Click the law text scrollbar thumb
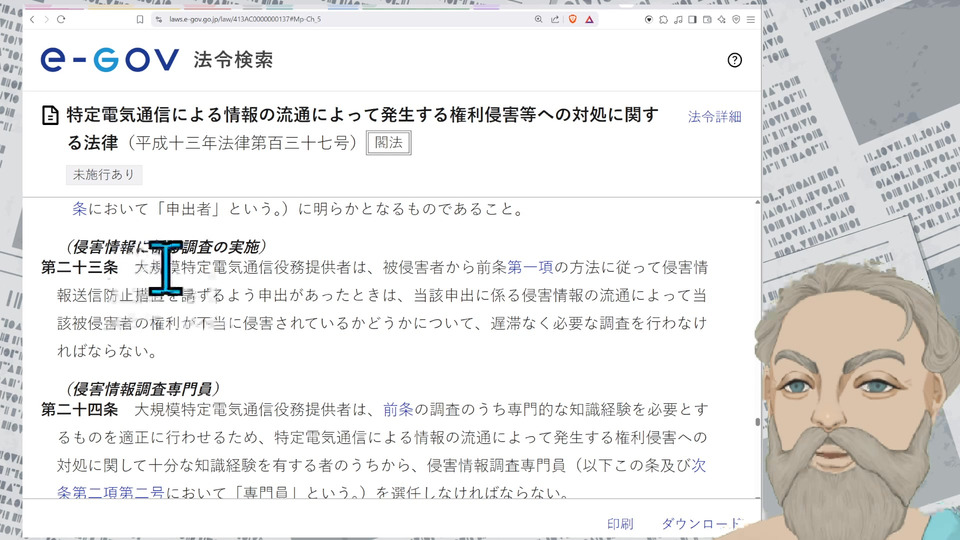Viewport: 960px width, 540px height. 757,422
